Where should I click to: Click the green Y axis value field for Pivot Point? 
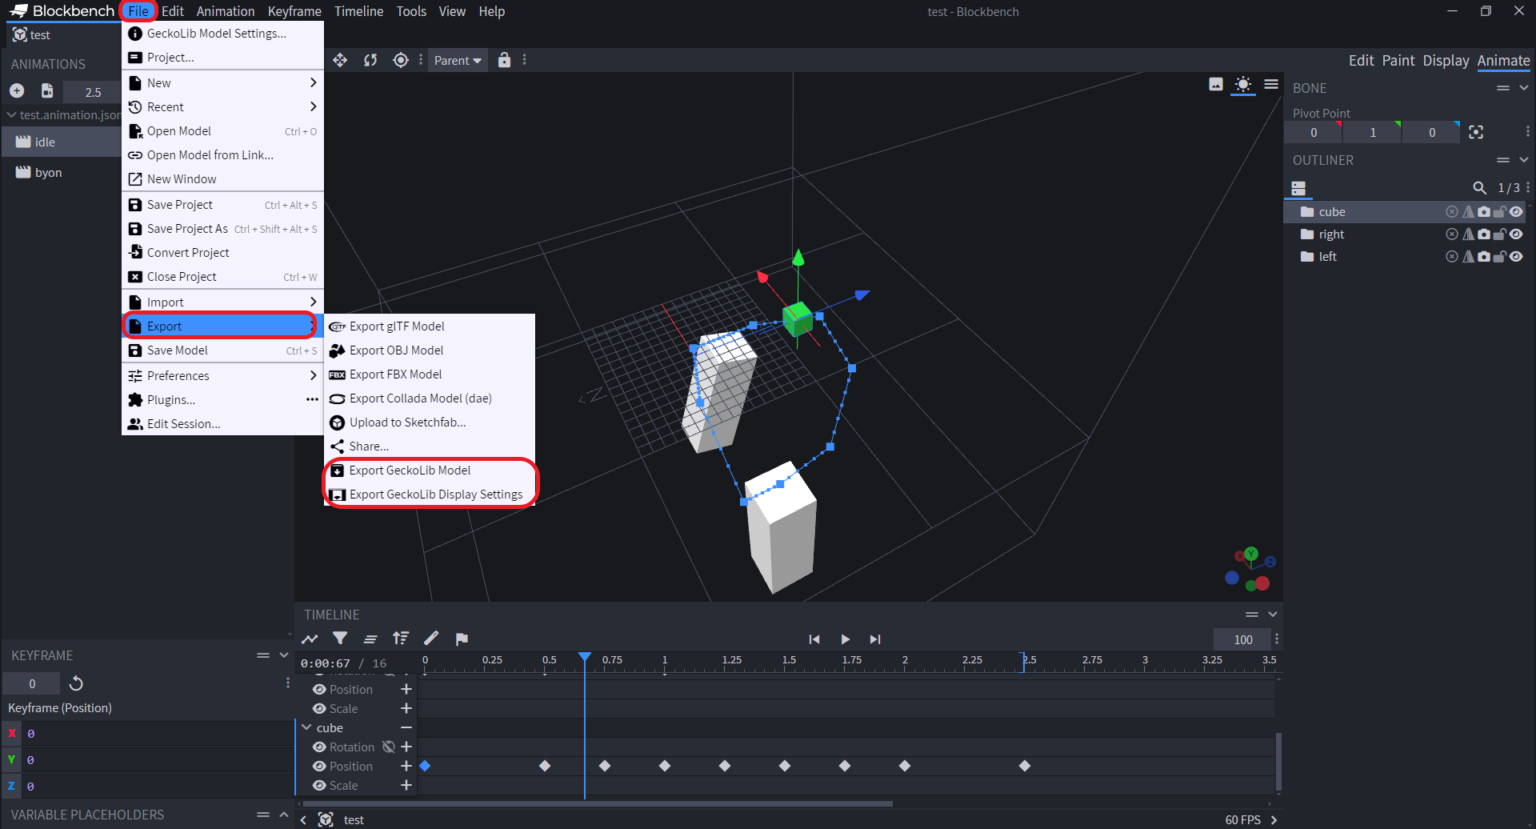click(1372, 131)
